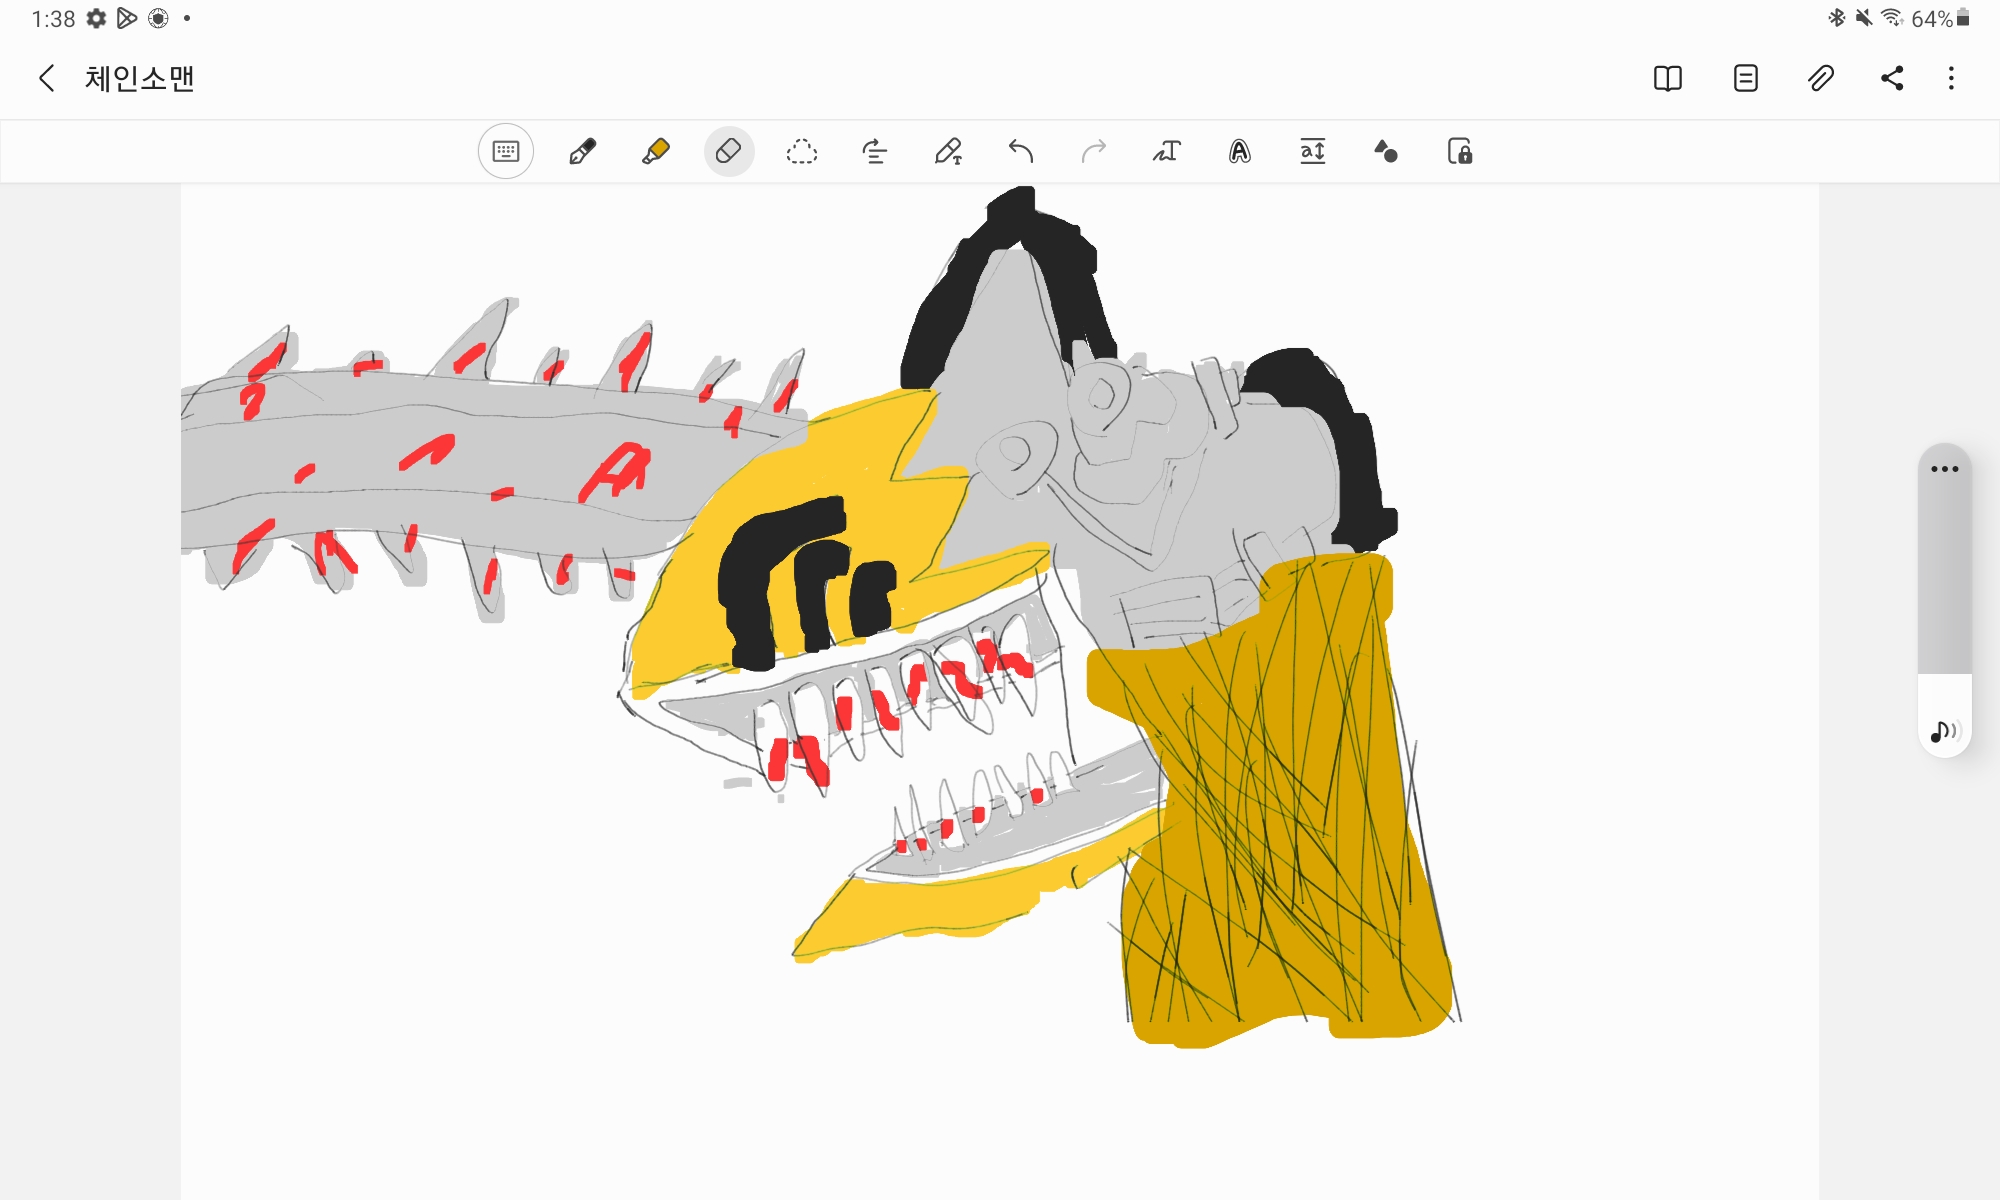Open the shapes tool
Viewport: 2000px width, 1200px height.
tap(1386, 152)
